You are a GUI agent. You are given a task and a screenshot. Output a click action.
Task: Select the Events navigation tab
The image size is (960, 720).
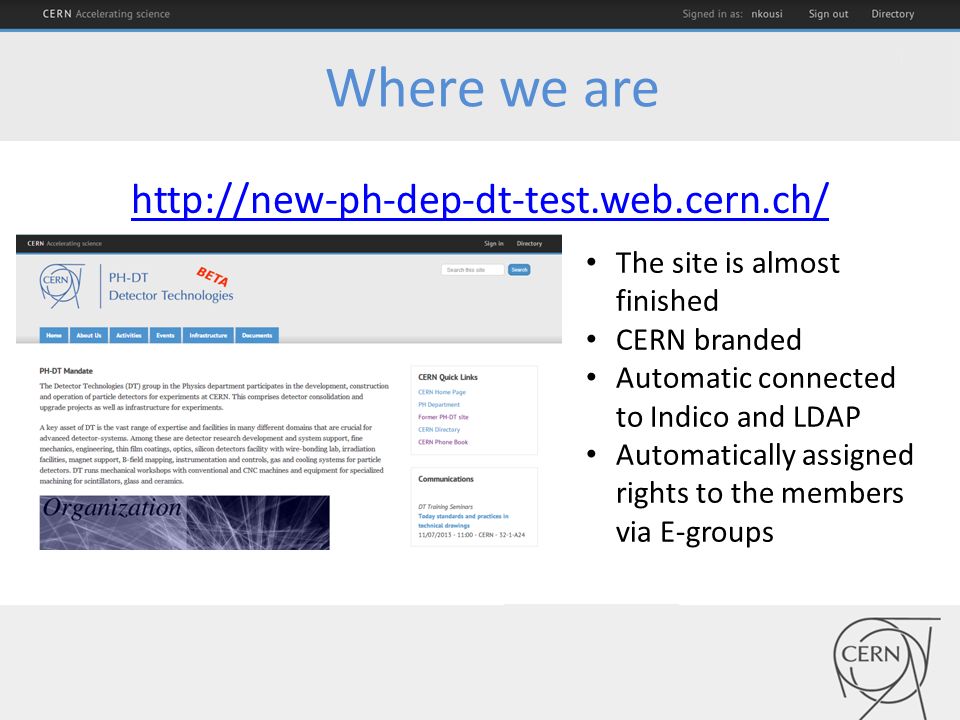(165, 335)
